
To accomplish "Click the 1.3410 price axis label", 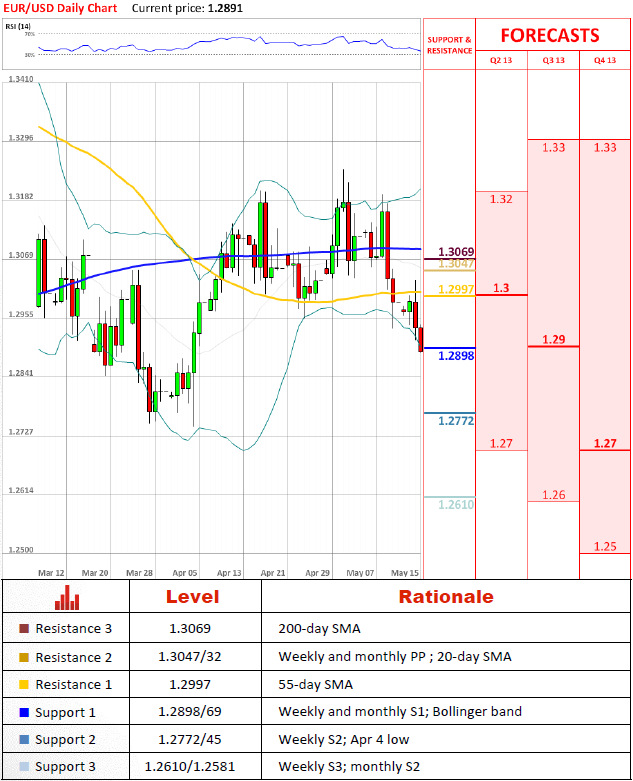I will pyautogui.click(x=21, y=79).
